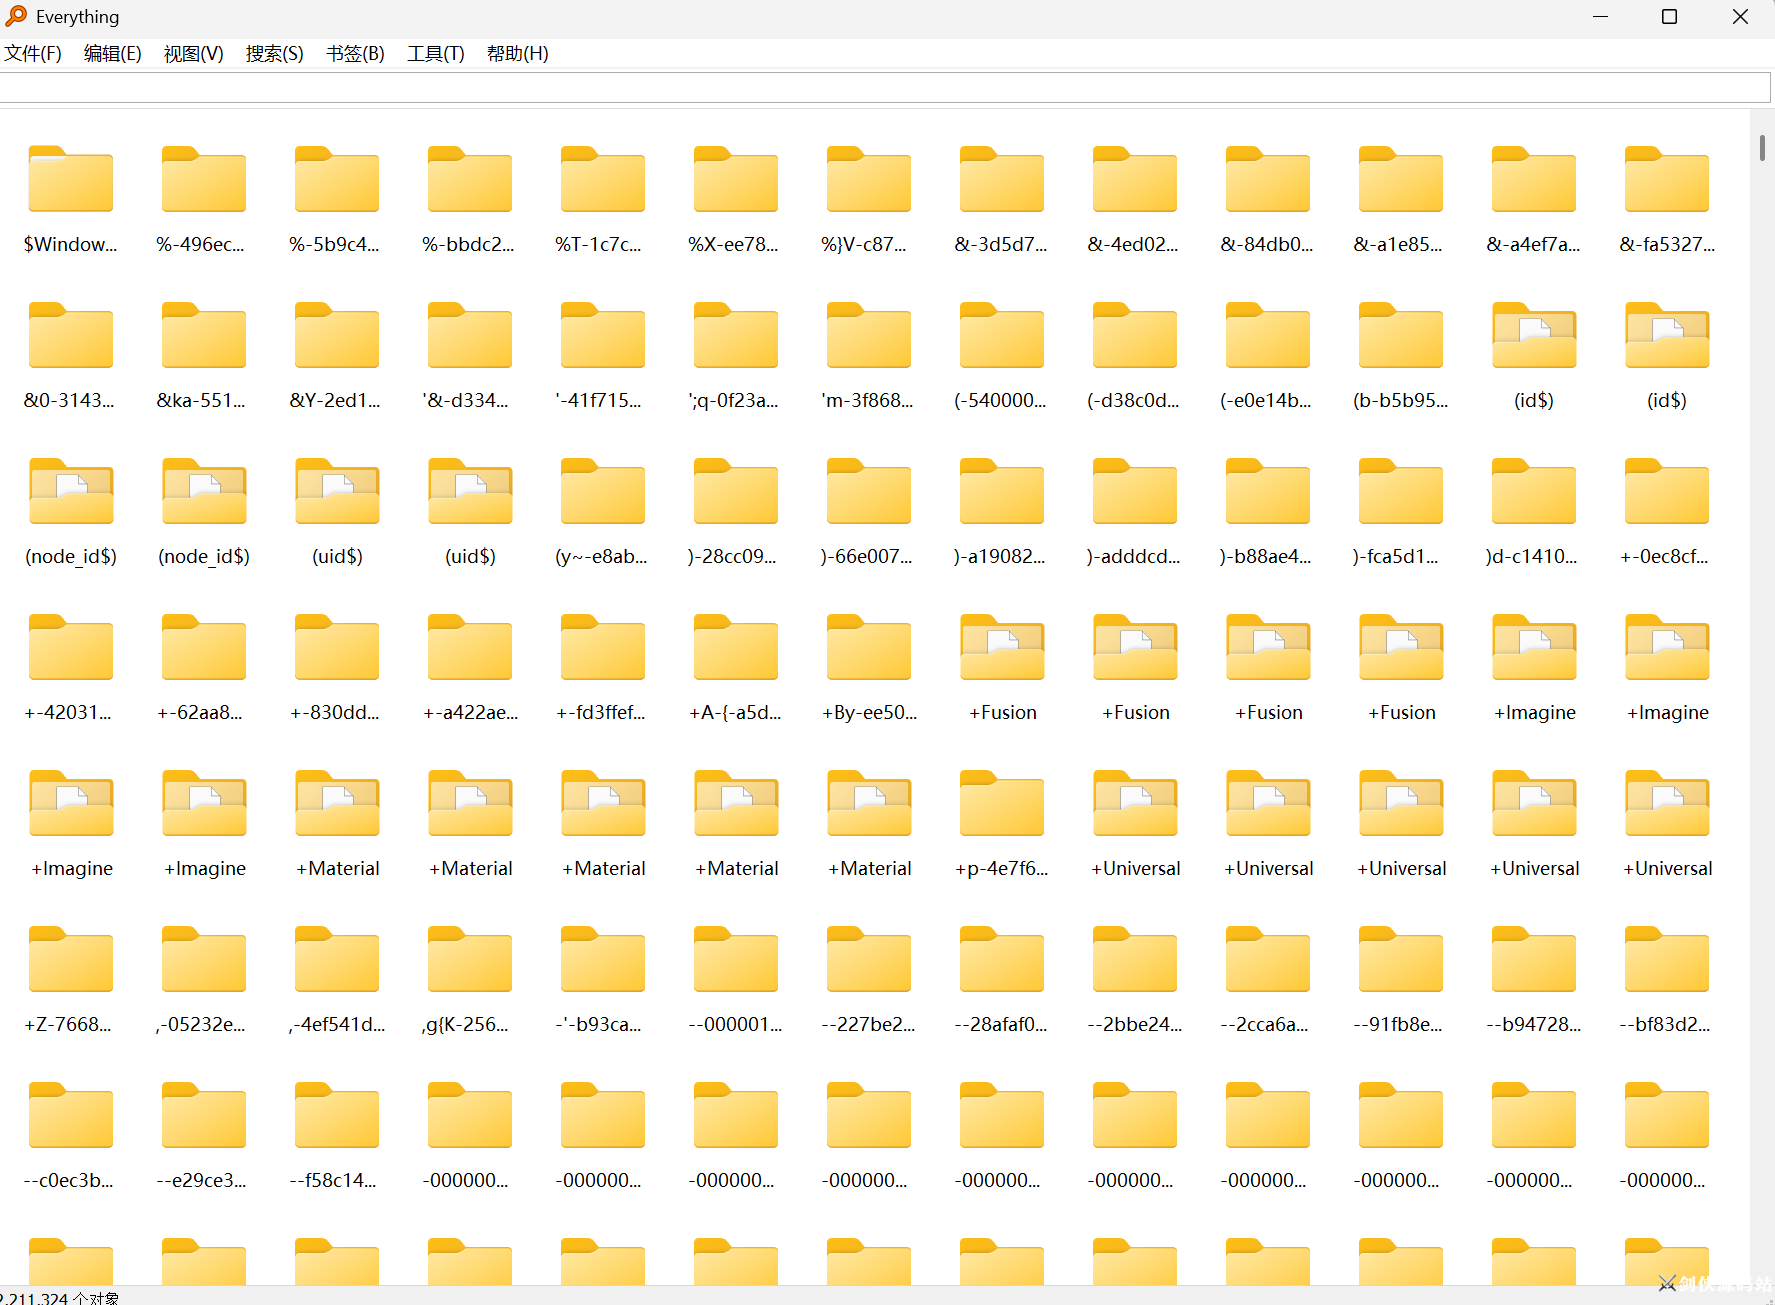The image size is (1775, 1305).
Task: Click the '-41f715... folder name
Action: pyautogui.click(x=598, y=400)
